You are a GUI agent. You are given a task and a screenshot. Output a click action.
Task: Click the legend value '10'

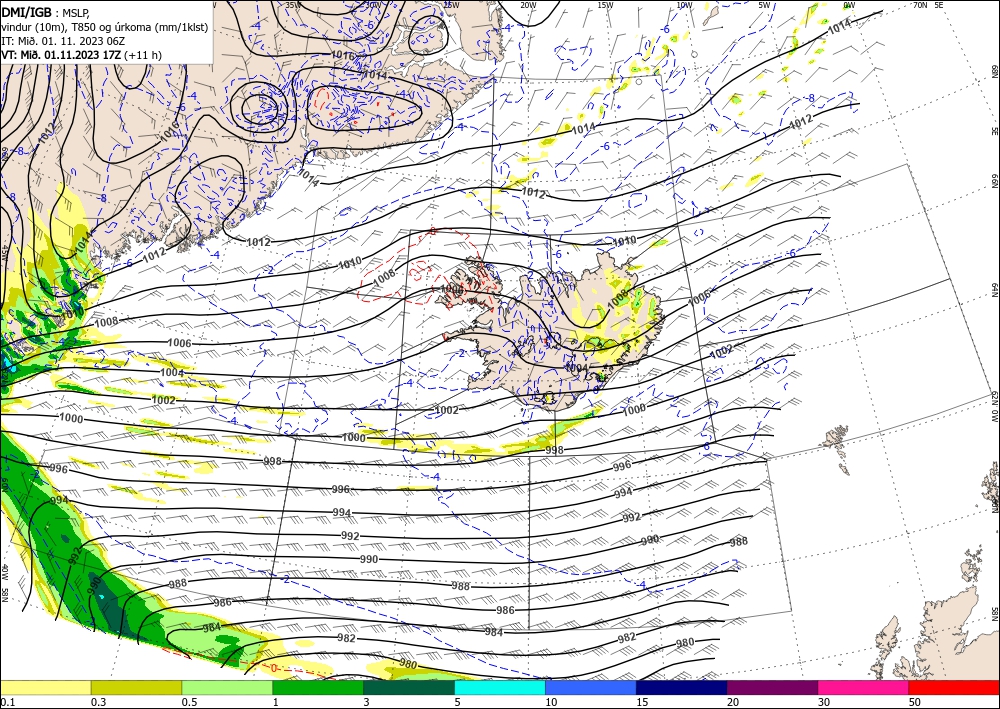pos(551,702)
